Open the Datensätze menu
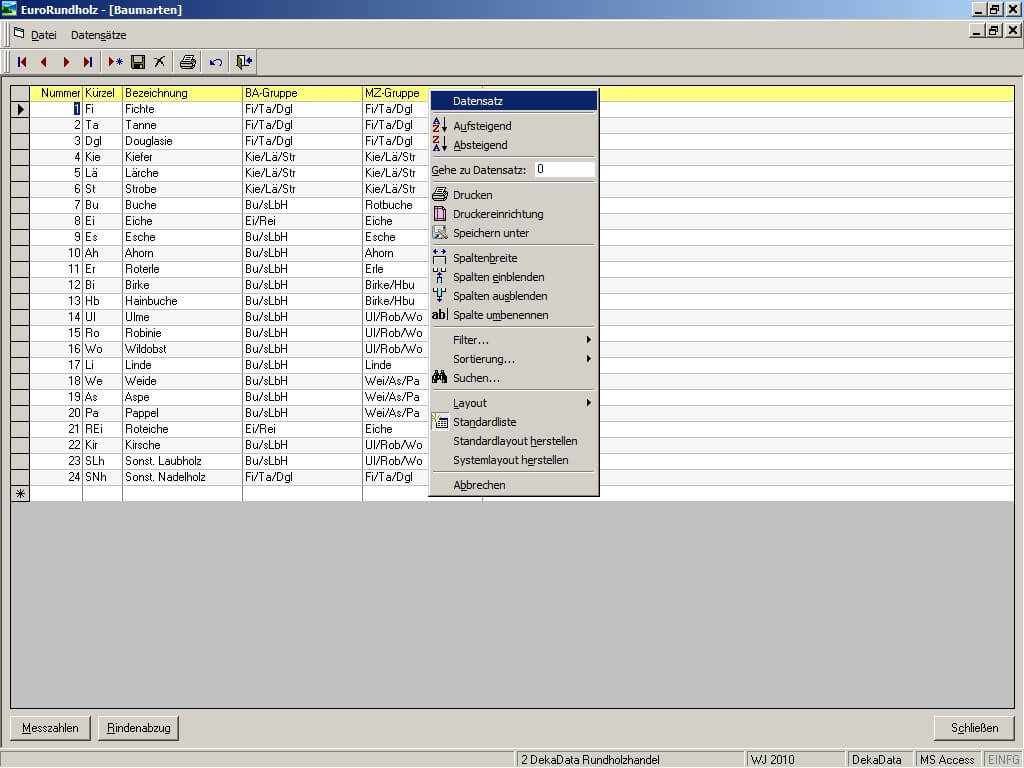Viewport: 1024px width, 768px height. (99, 35)
